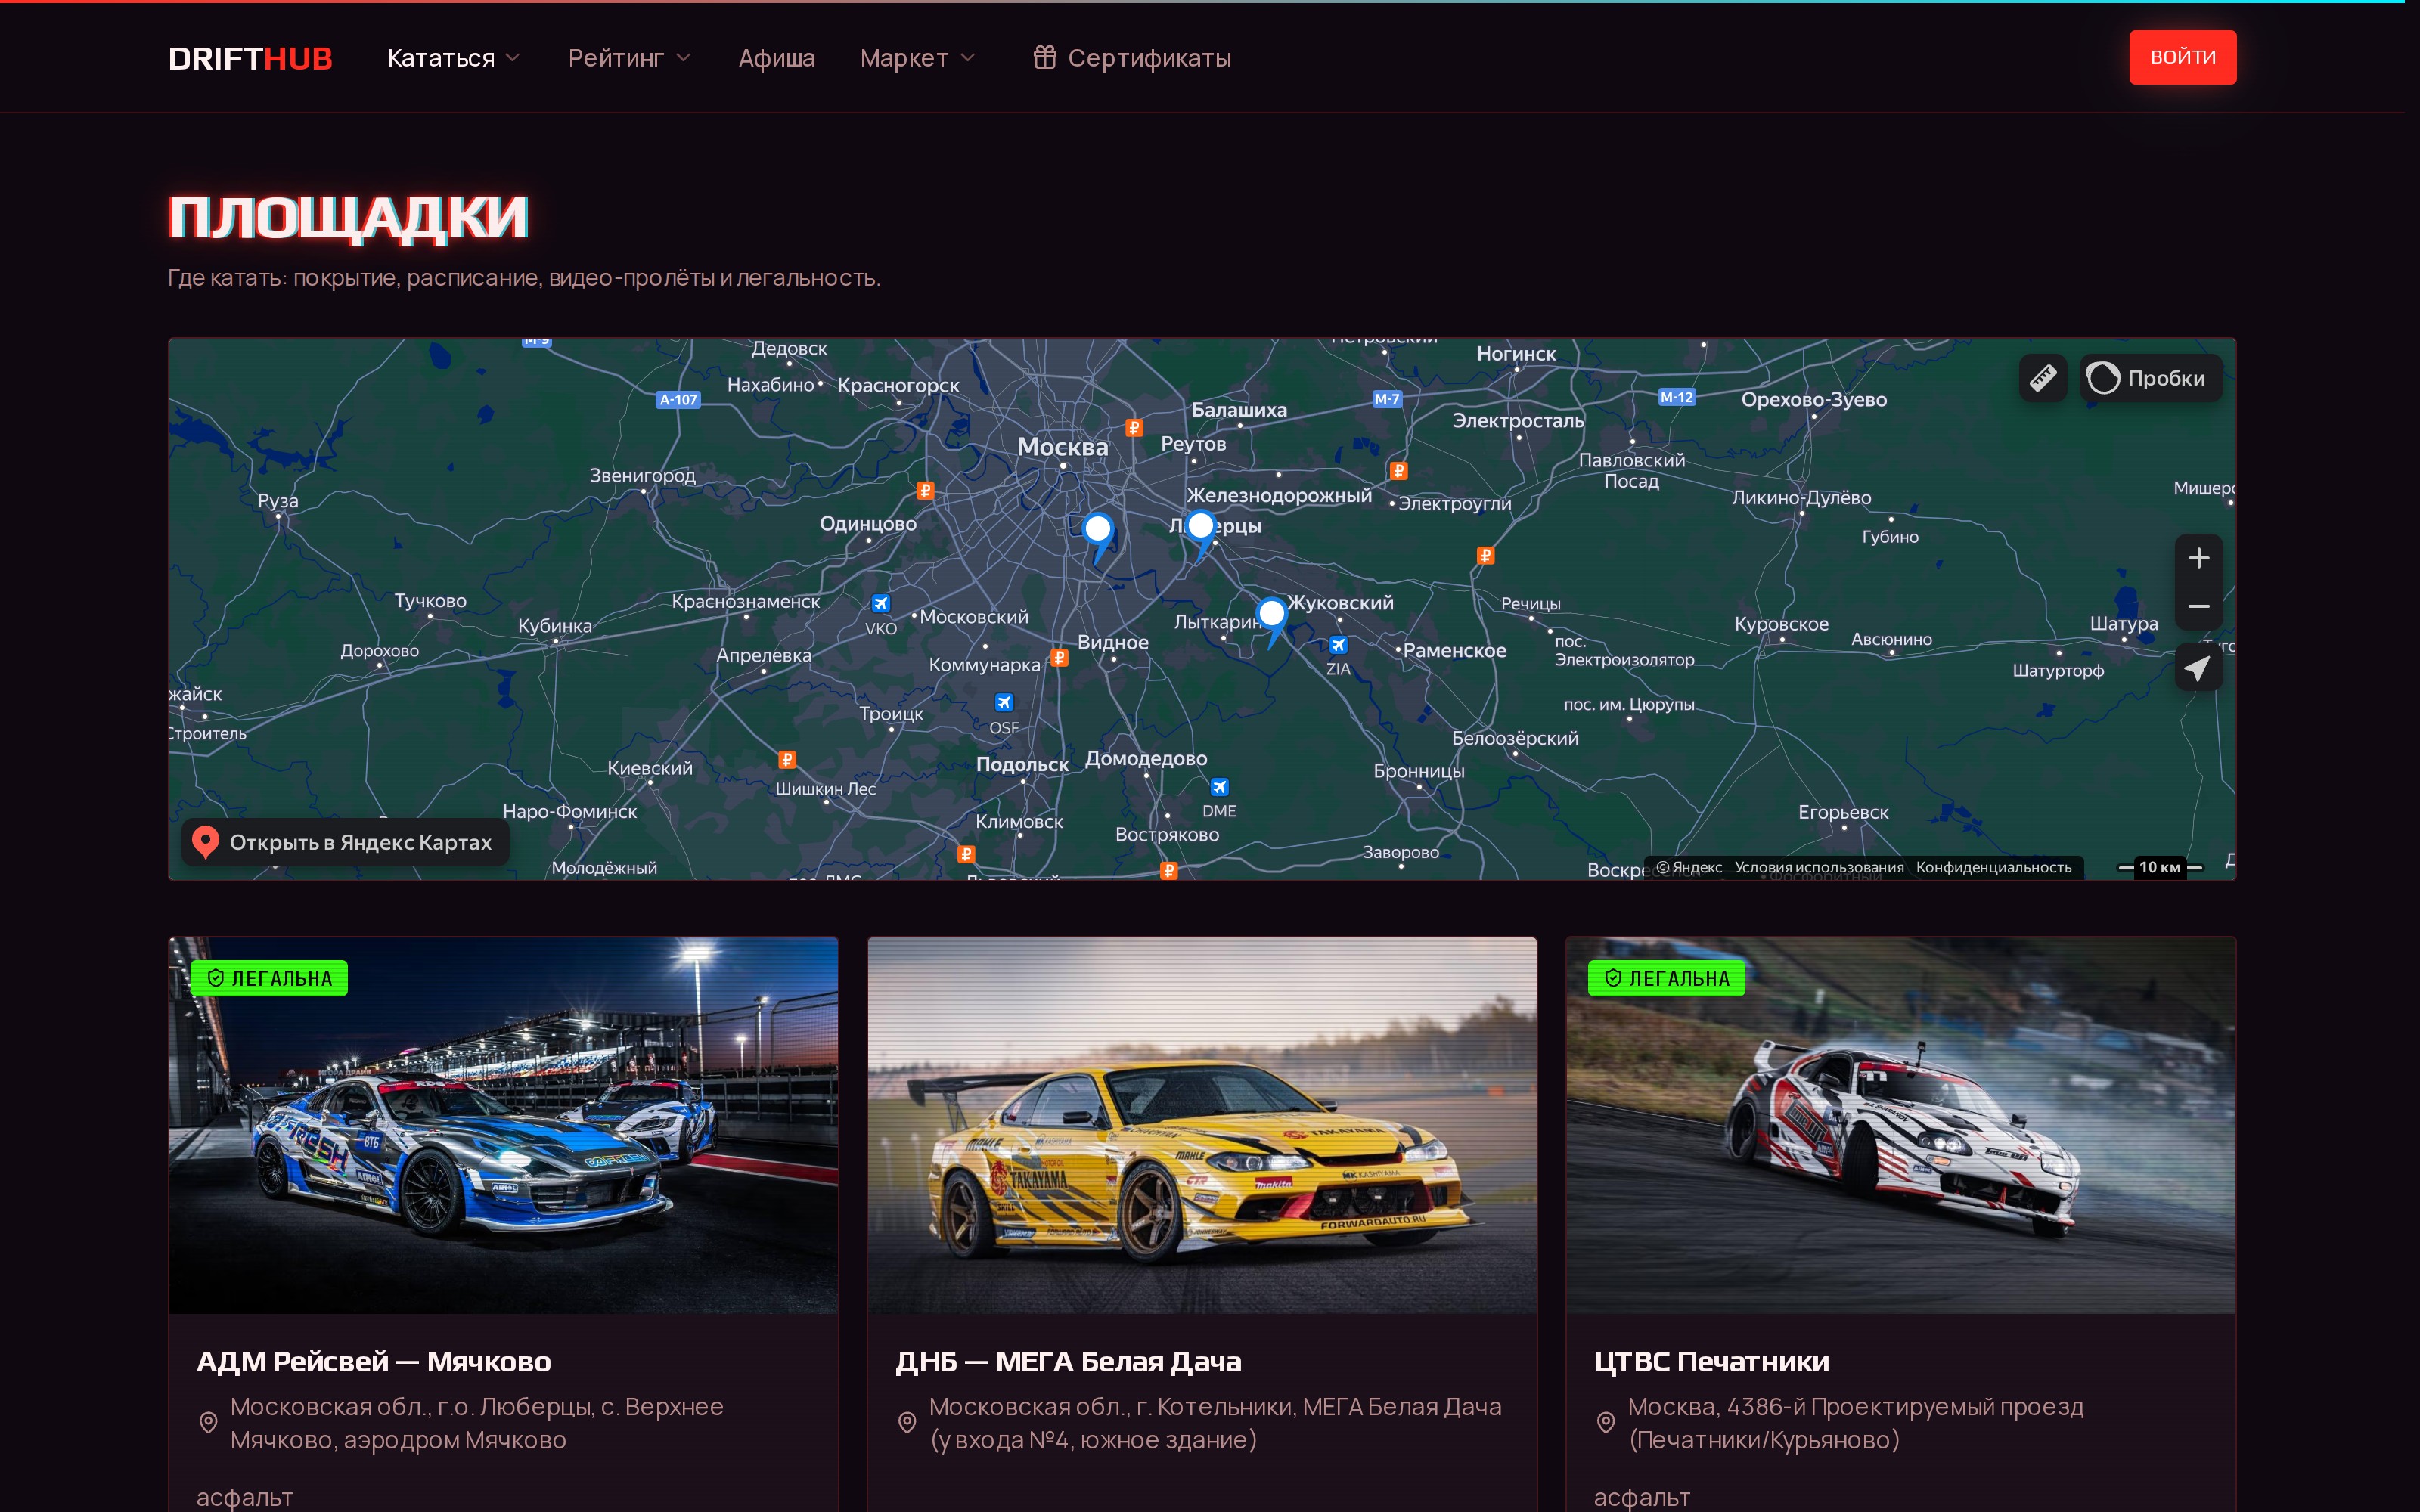The height and width of the screenshot is (1512, 2420).
Task: Click the M-12 highway shield on map
Action: click(x=1677, y=397)
